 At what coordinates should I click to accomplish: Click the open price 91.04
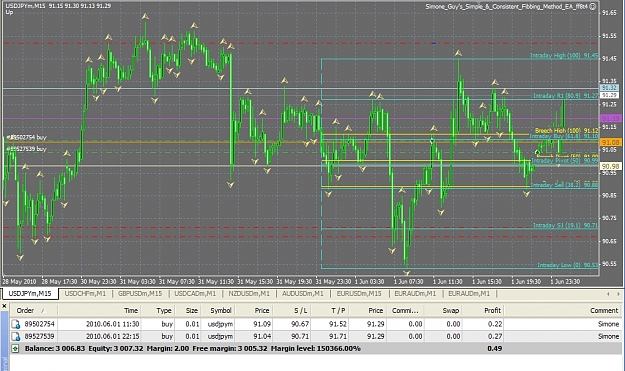262,336
